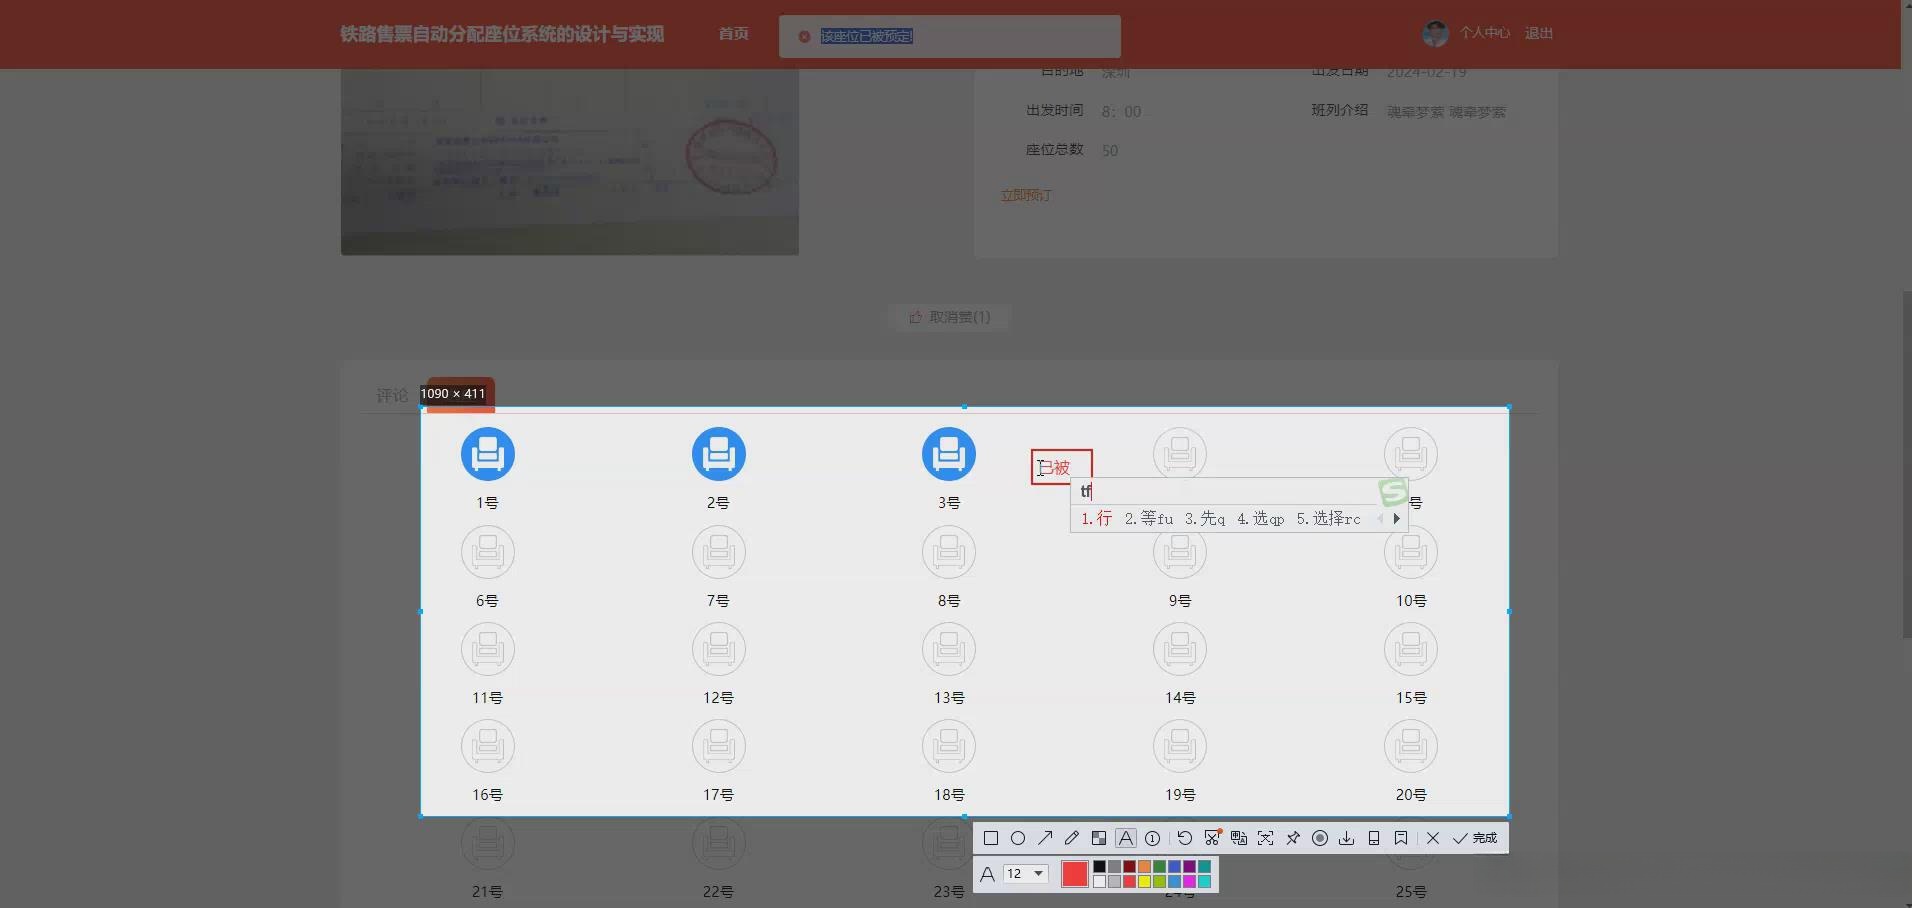Save the screenshot with the download icon
This screenshot has height=908, width=1912.
click(x=1346, y=838)
